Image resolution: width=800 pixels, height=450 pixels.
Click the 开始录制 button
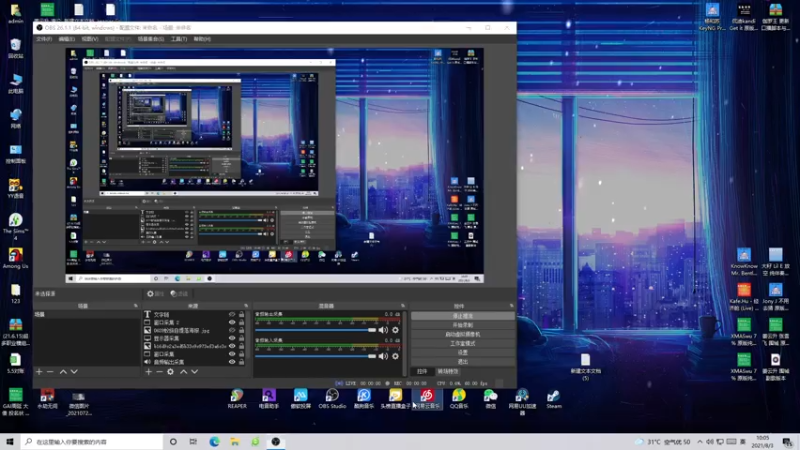(462, 325)
